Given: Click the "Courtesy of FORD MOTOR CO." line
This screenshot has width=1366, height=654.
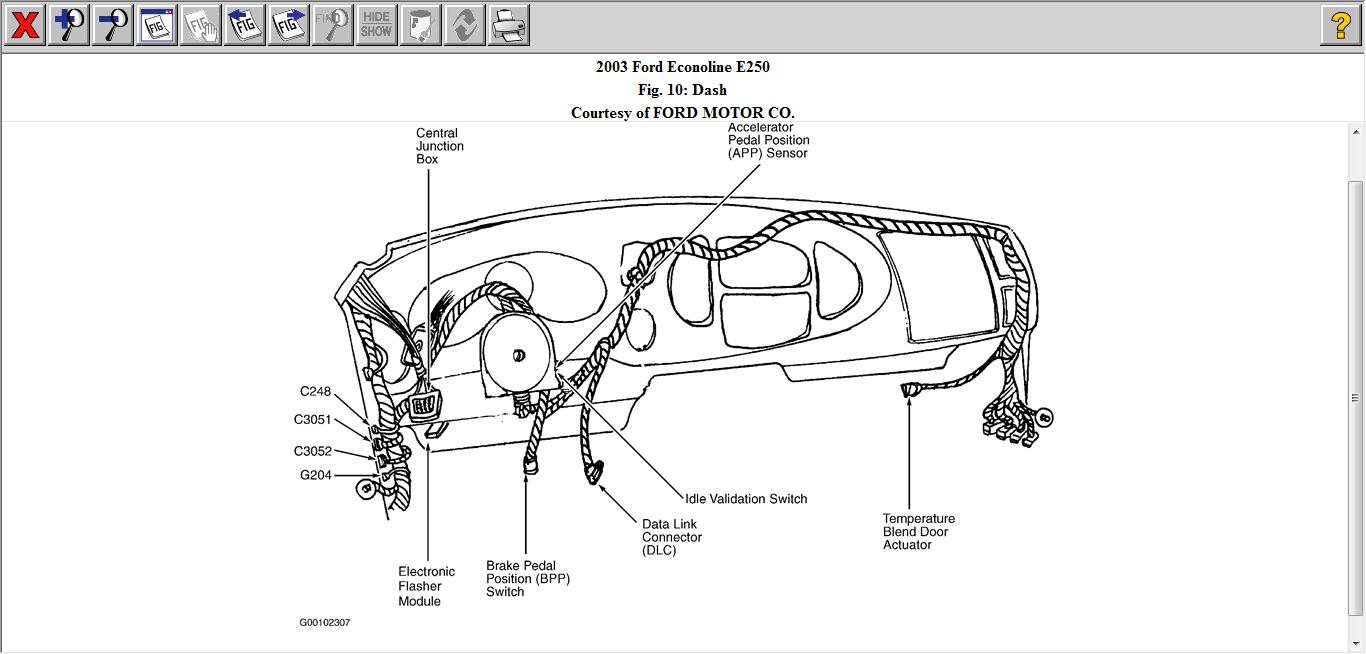Looking at the screenshot, I should [x=683, y=113].
